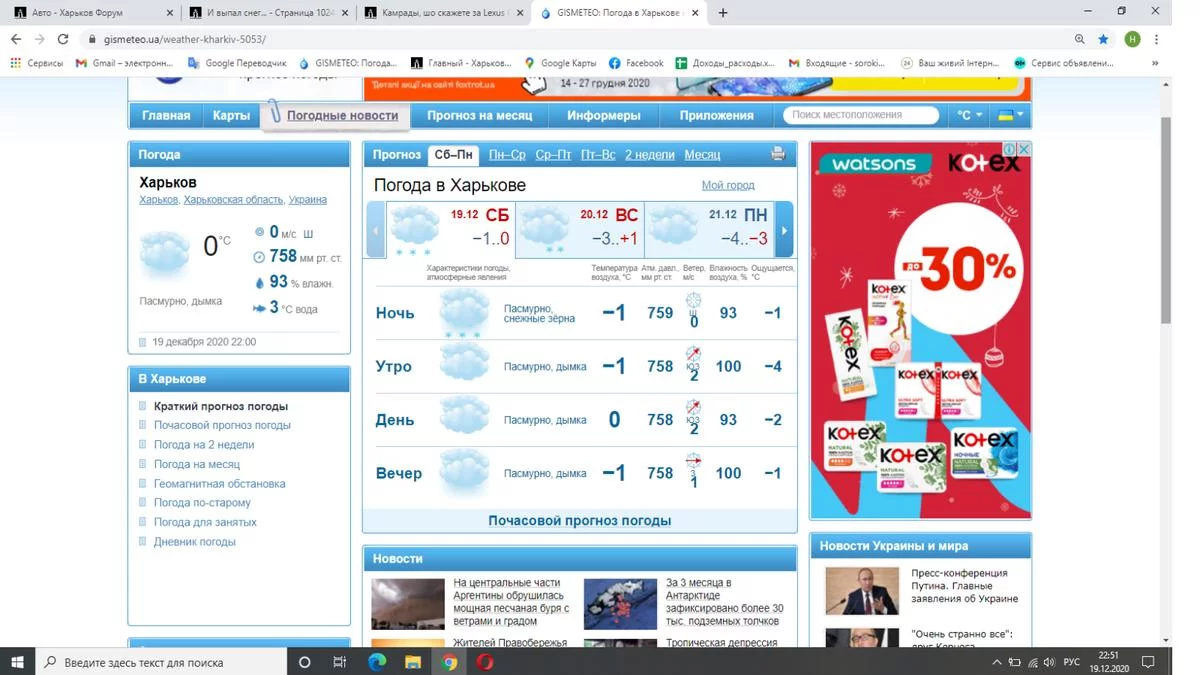Open the Chrome profile avatar H
The height and width of the screenshot is (675, 1200).
pos(1132,39)
